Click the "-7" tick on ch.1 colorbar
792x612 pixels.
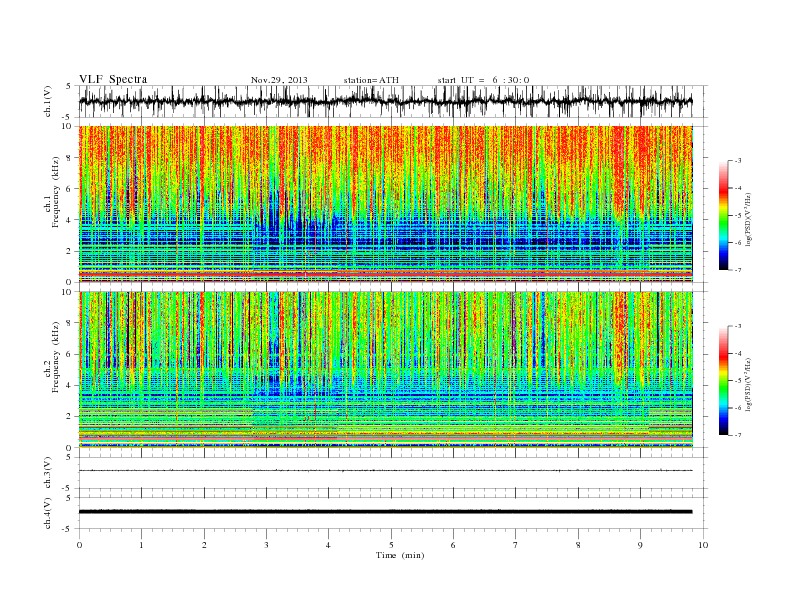click(738, 270)
